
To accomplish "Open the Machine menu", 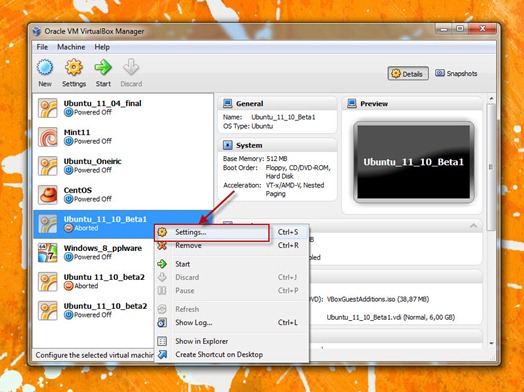I will pos(71,47).
